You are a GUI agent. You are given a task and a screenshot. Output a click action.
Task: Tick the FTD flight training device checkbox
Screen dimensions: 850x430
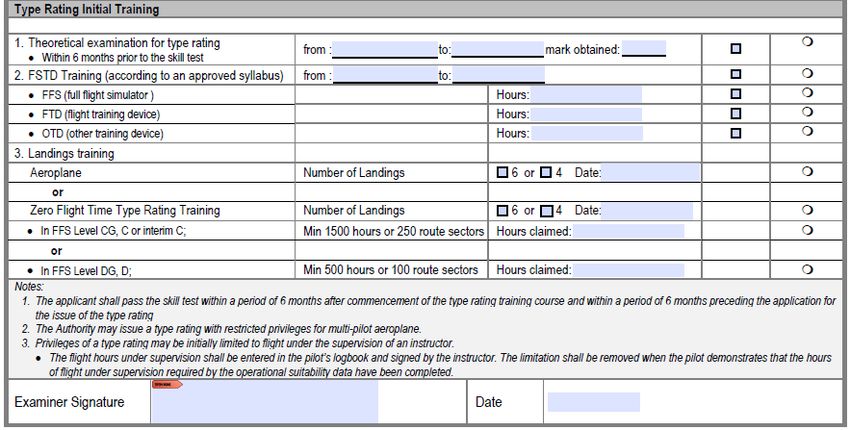point(736,114)
